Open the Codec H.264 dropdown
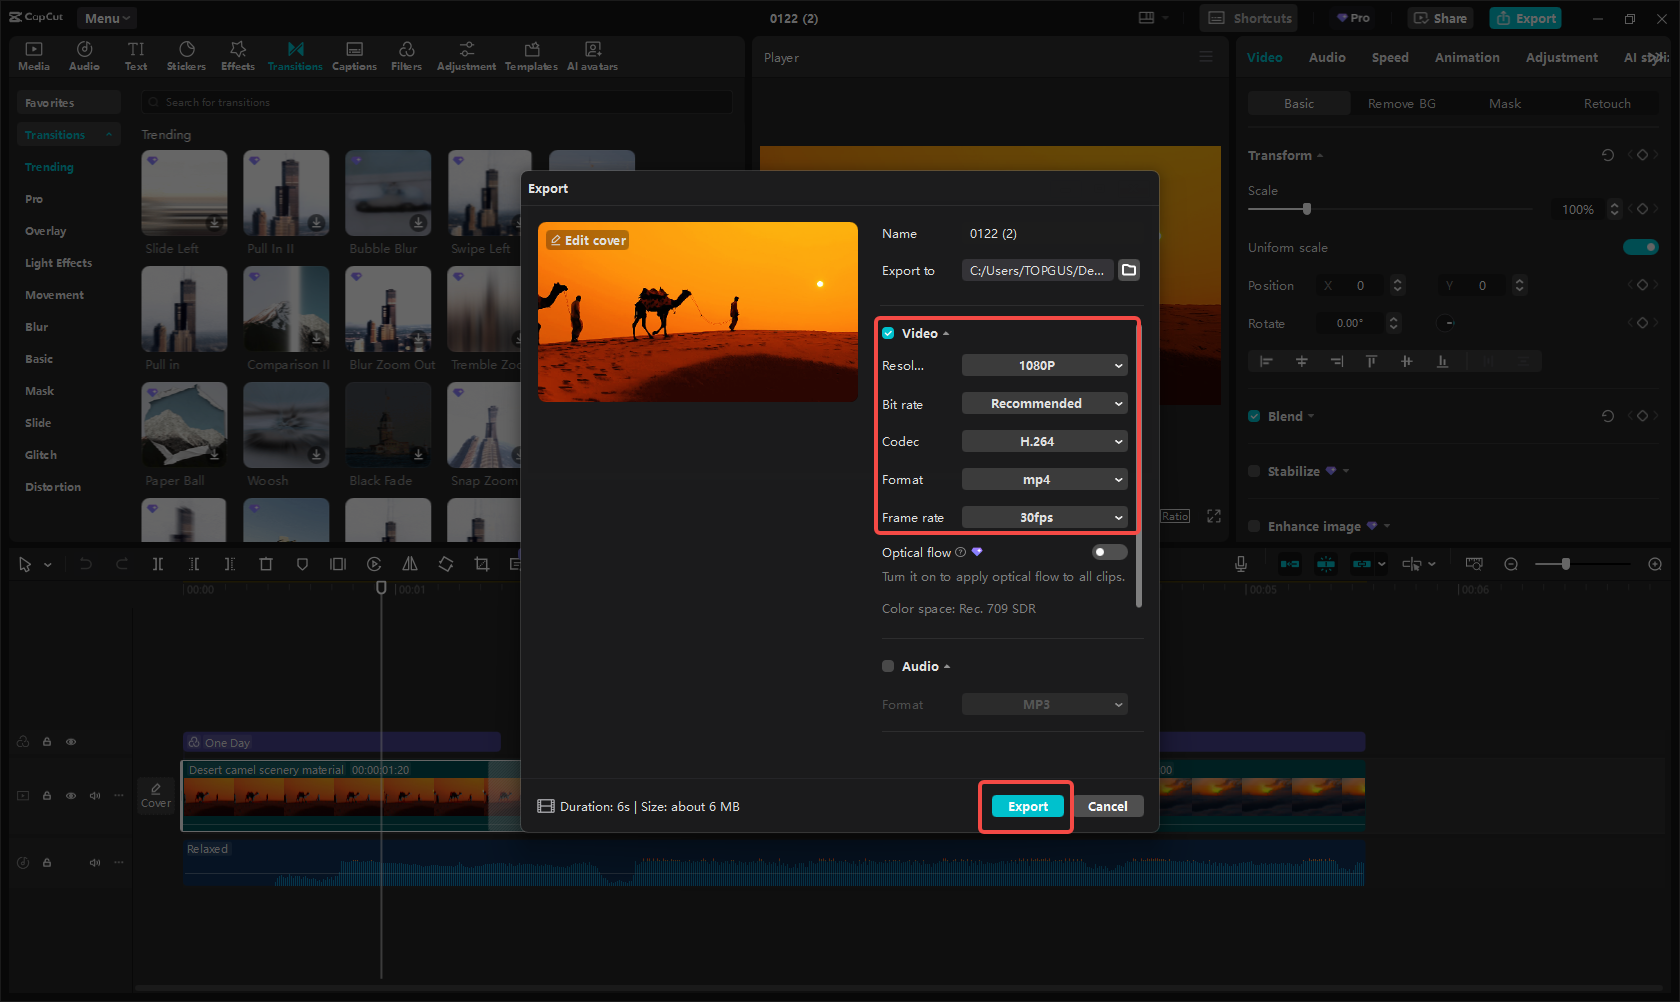The height and width of the screenshot is (1002, 1680). click(x=1044, y=442)
